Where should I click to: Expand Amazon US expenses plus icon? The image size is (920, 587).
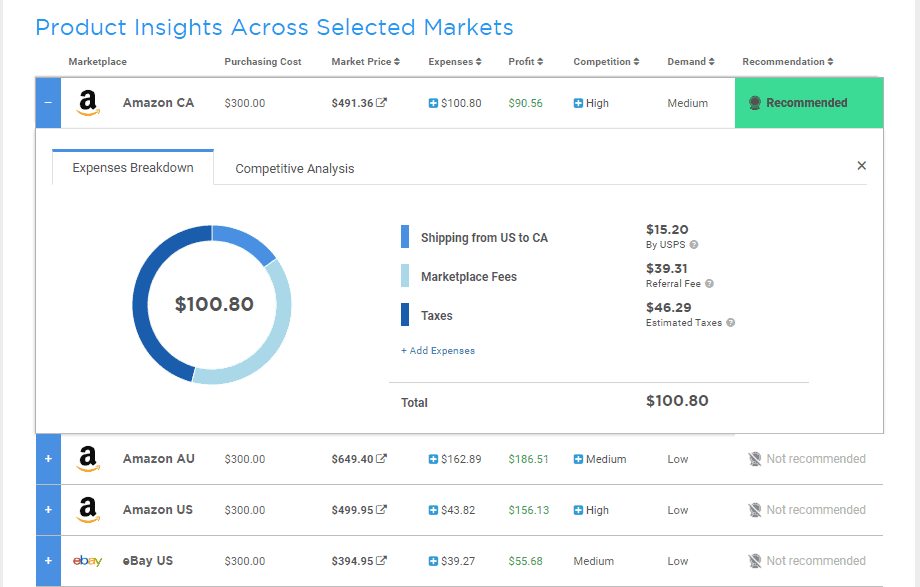click(x=433, y=510)
